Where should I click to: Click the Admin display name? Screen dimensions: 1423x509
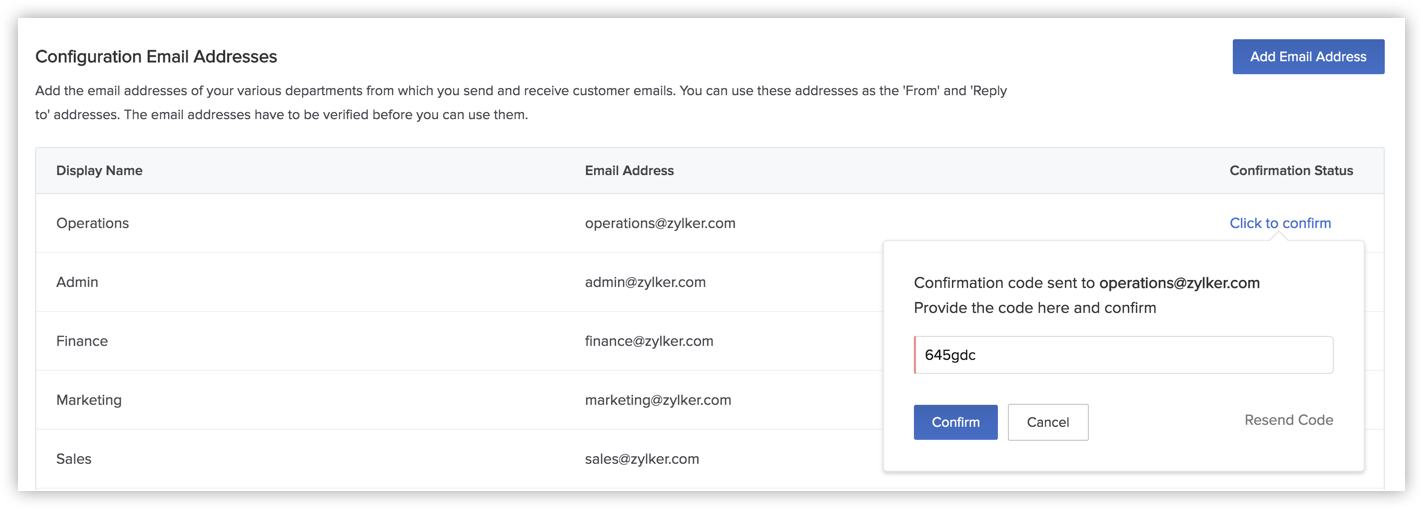[x=77, y=282]
